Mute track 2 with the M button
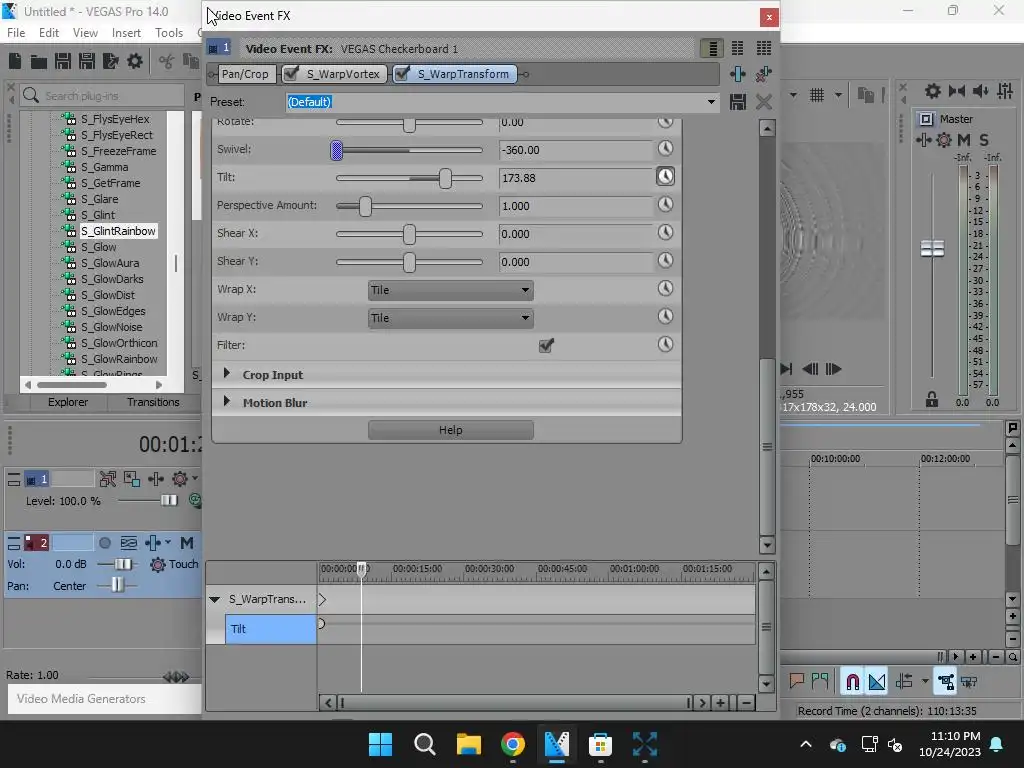Image resolution: width=1024 pixels, height=768 pixels. point(187,543)
